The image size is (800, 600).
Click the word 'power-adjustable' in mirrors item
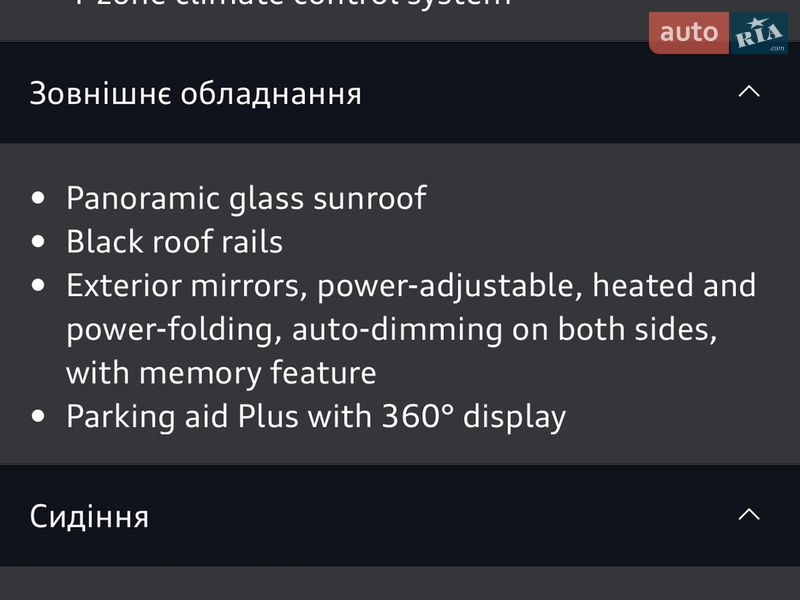(x=449, y=285)
